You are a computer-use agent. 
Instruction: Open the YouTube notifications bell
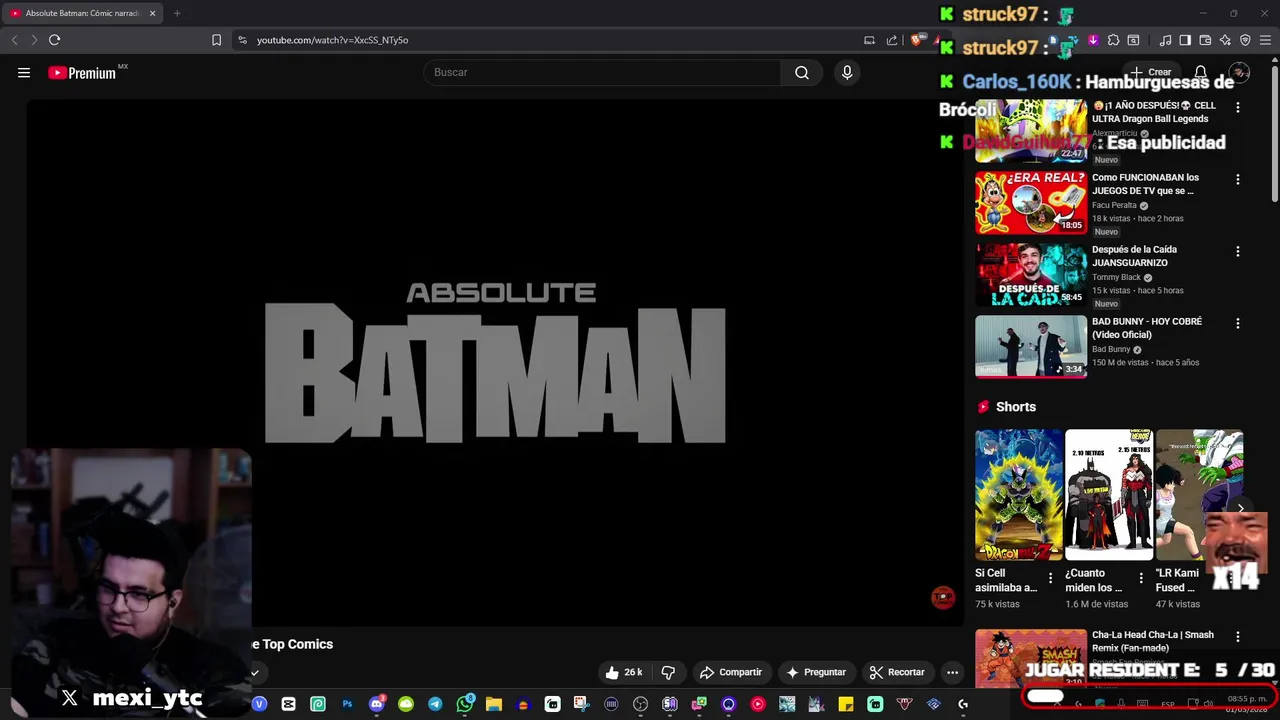click(x=1201, y=72)
